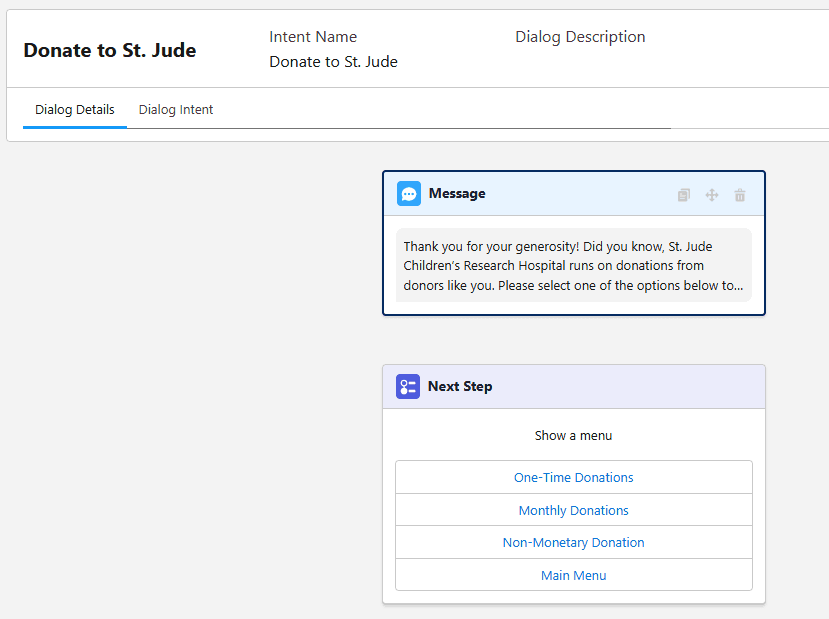This screenshot has height=619, width=829.
Task: Open the Dialog Intent tab
Action: [176, 109]
